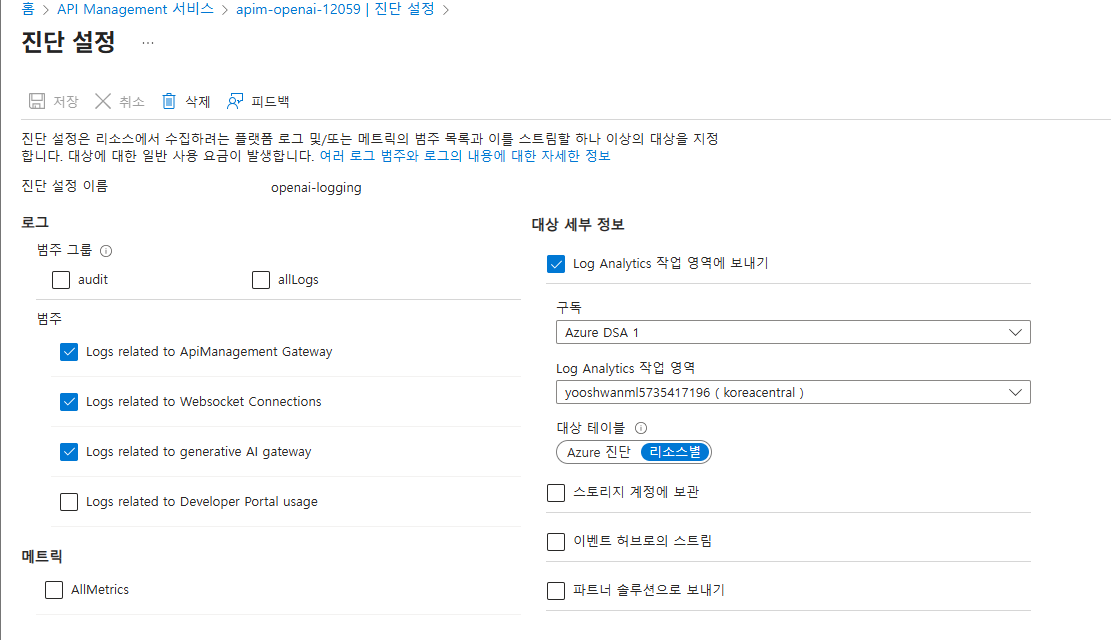Viewport: 1111px width, 640px height.
Task: Click the ellipsis next to 진단 설정 title
Action: 147,42
